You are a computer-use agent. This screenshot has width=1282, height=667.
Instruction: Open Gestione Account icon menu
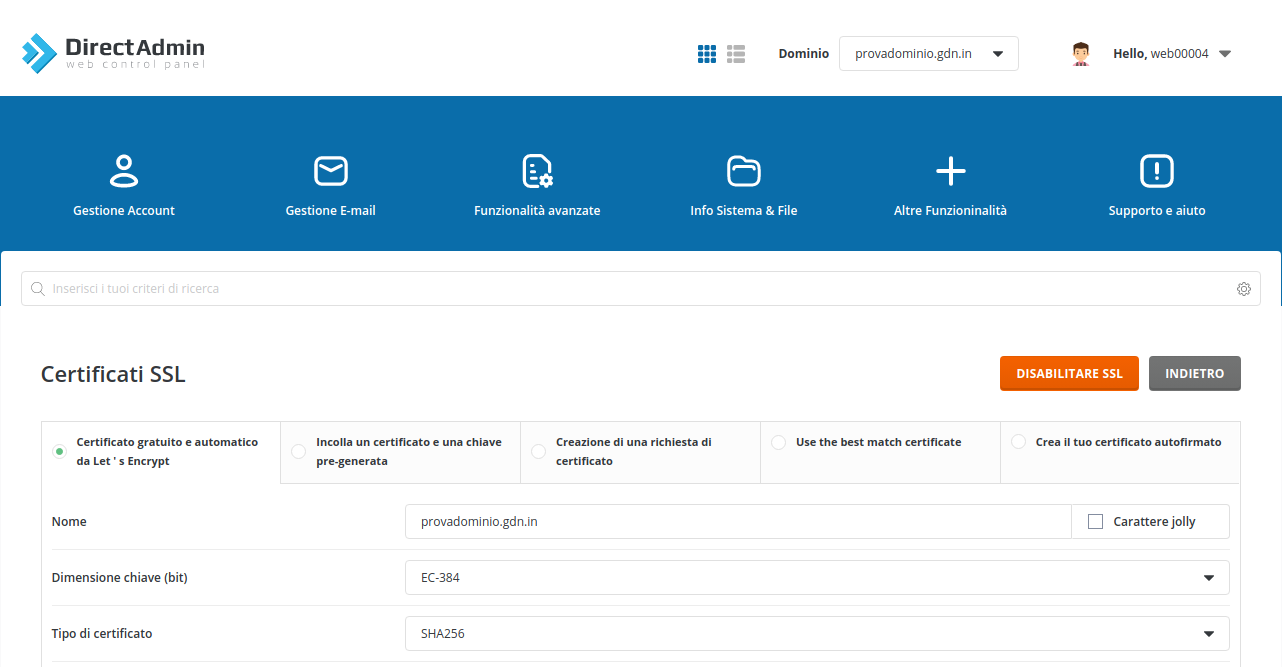pyautogui.click(x=124, y=171)
